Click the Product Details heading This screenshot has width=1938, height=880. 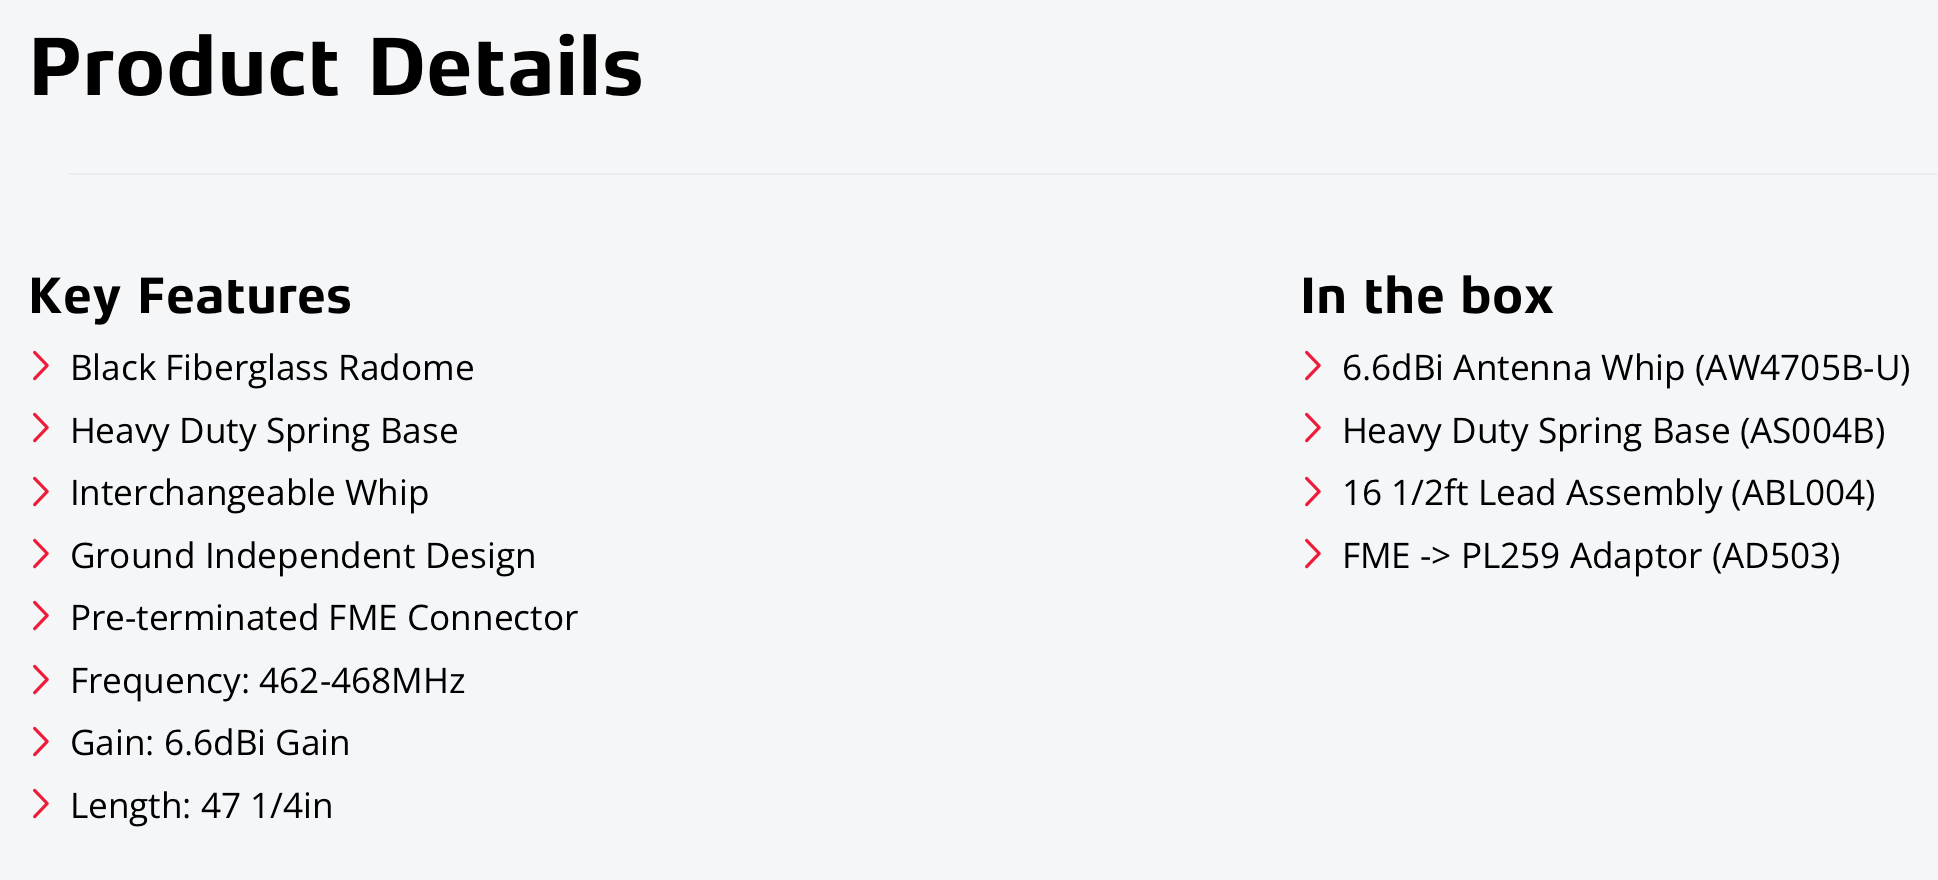pos(336,67)
